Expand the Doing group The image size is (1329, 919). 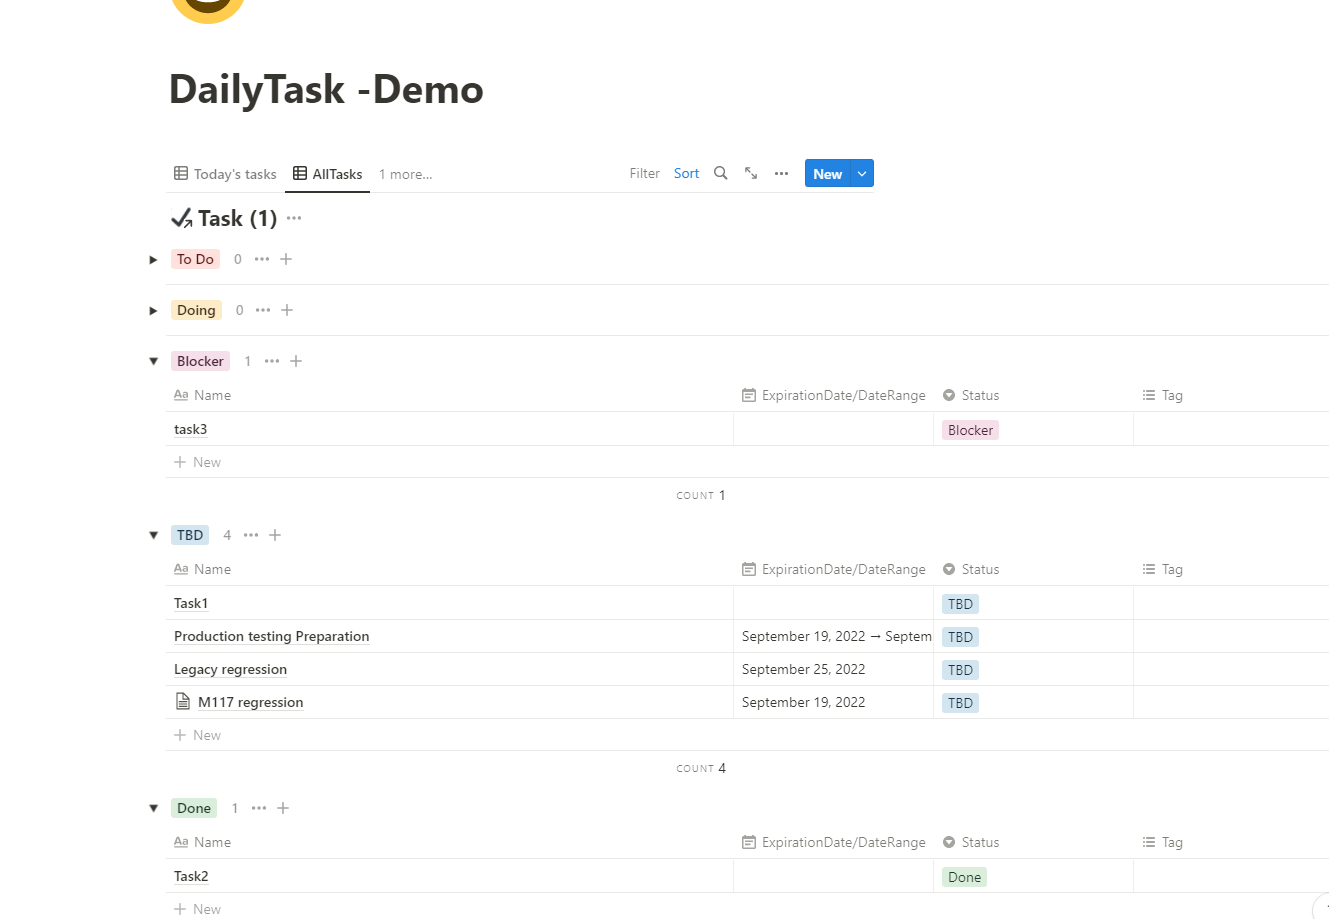click(x=153, y=310)
